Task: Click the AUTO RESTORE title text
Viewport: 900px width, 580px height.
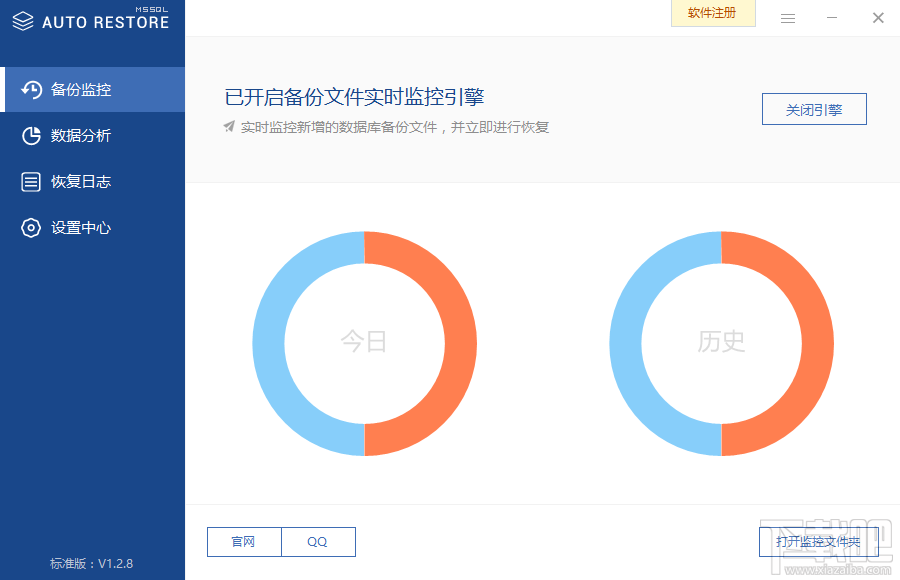Action: coord(106,22)
